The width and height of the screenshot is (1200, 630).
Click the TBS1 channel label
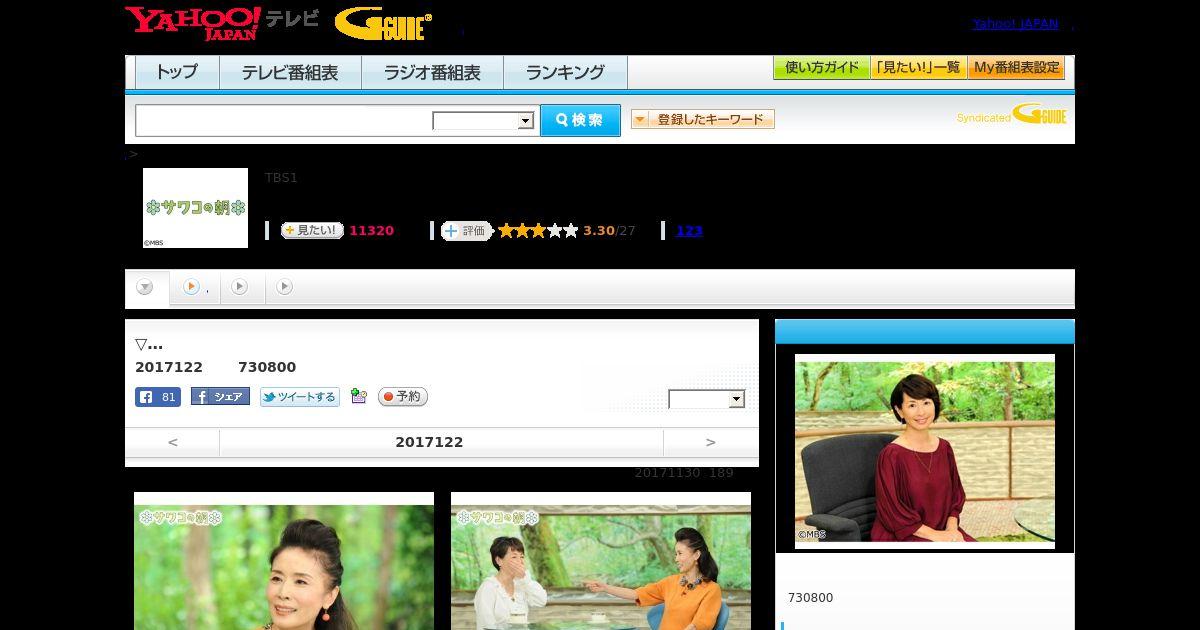point(281,178)
